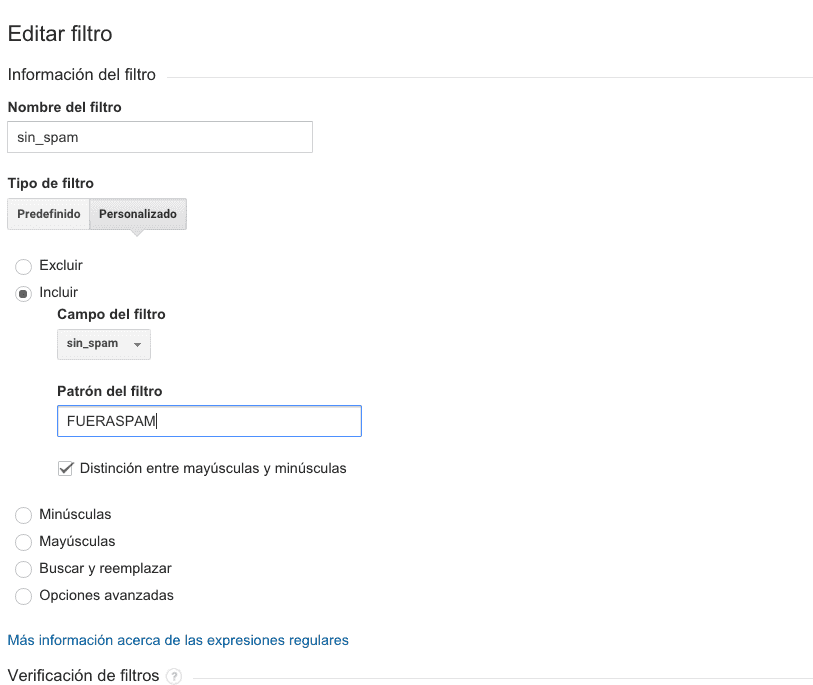Toggle the Distinción entre mayúsculas y minúsculas checkbox
The width and height of the screenshot is (813, 685).
66,468
